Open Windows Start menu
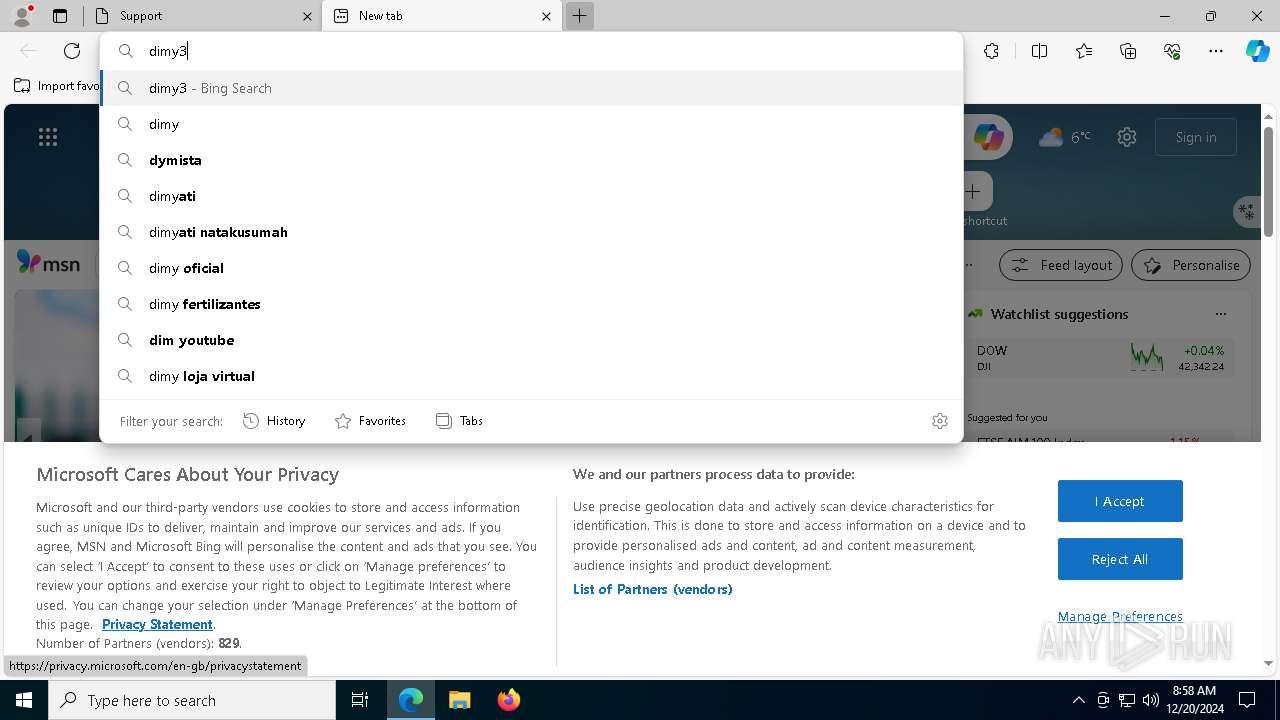The height and width of the screenshot is (720, 1280). click(x=24, y=700)
